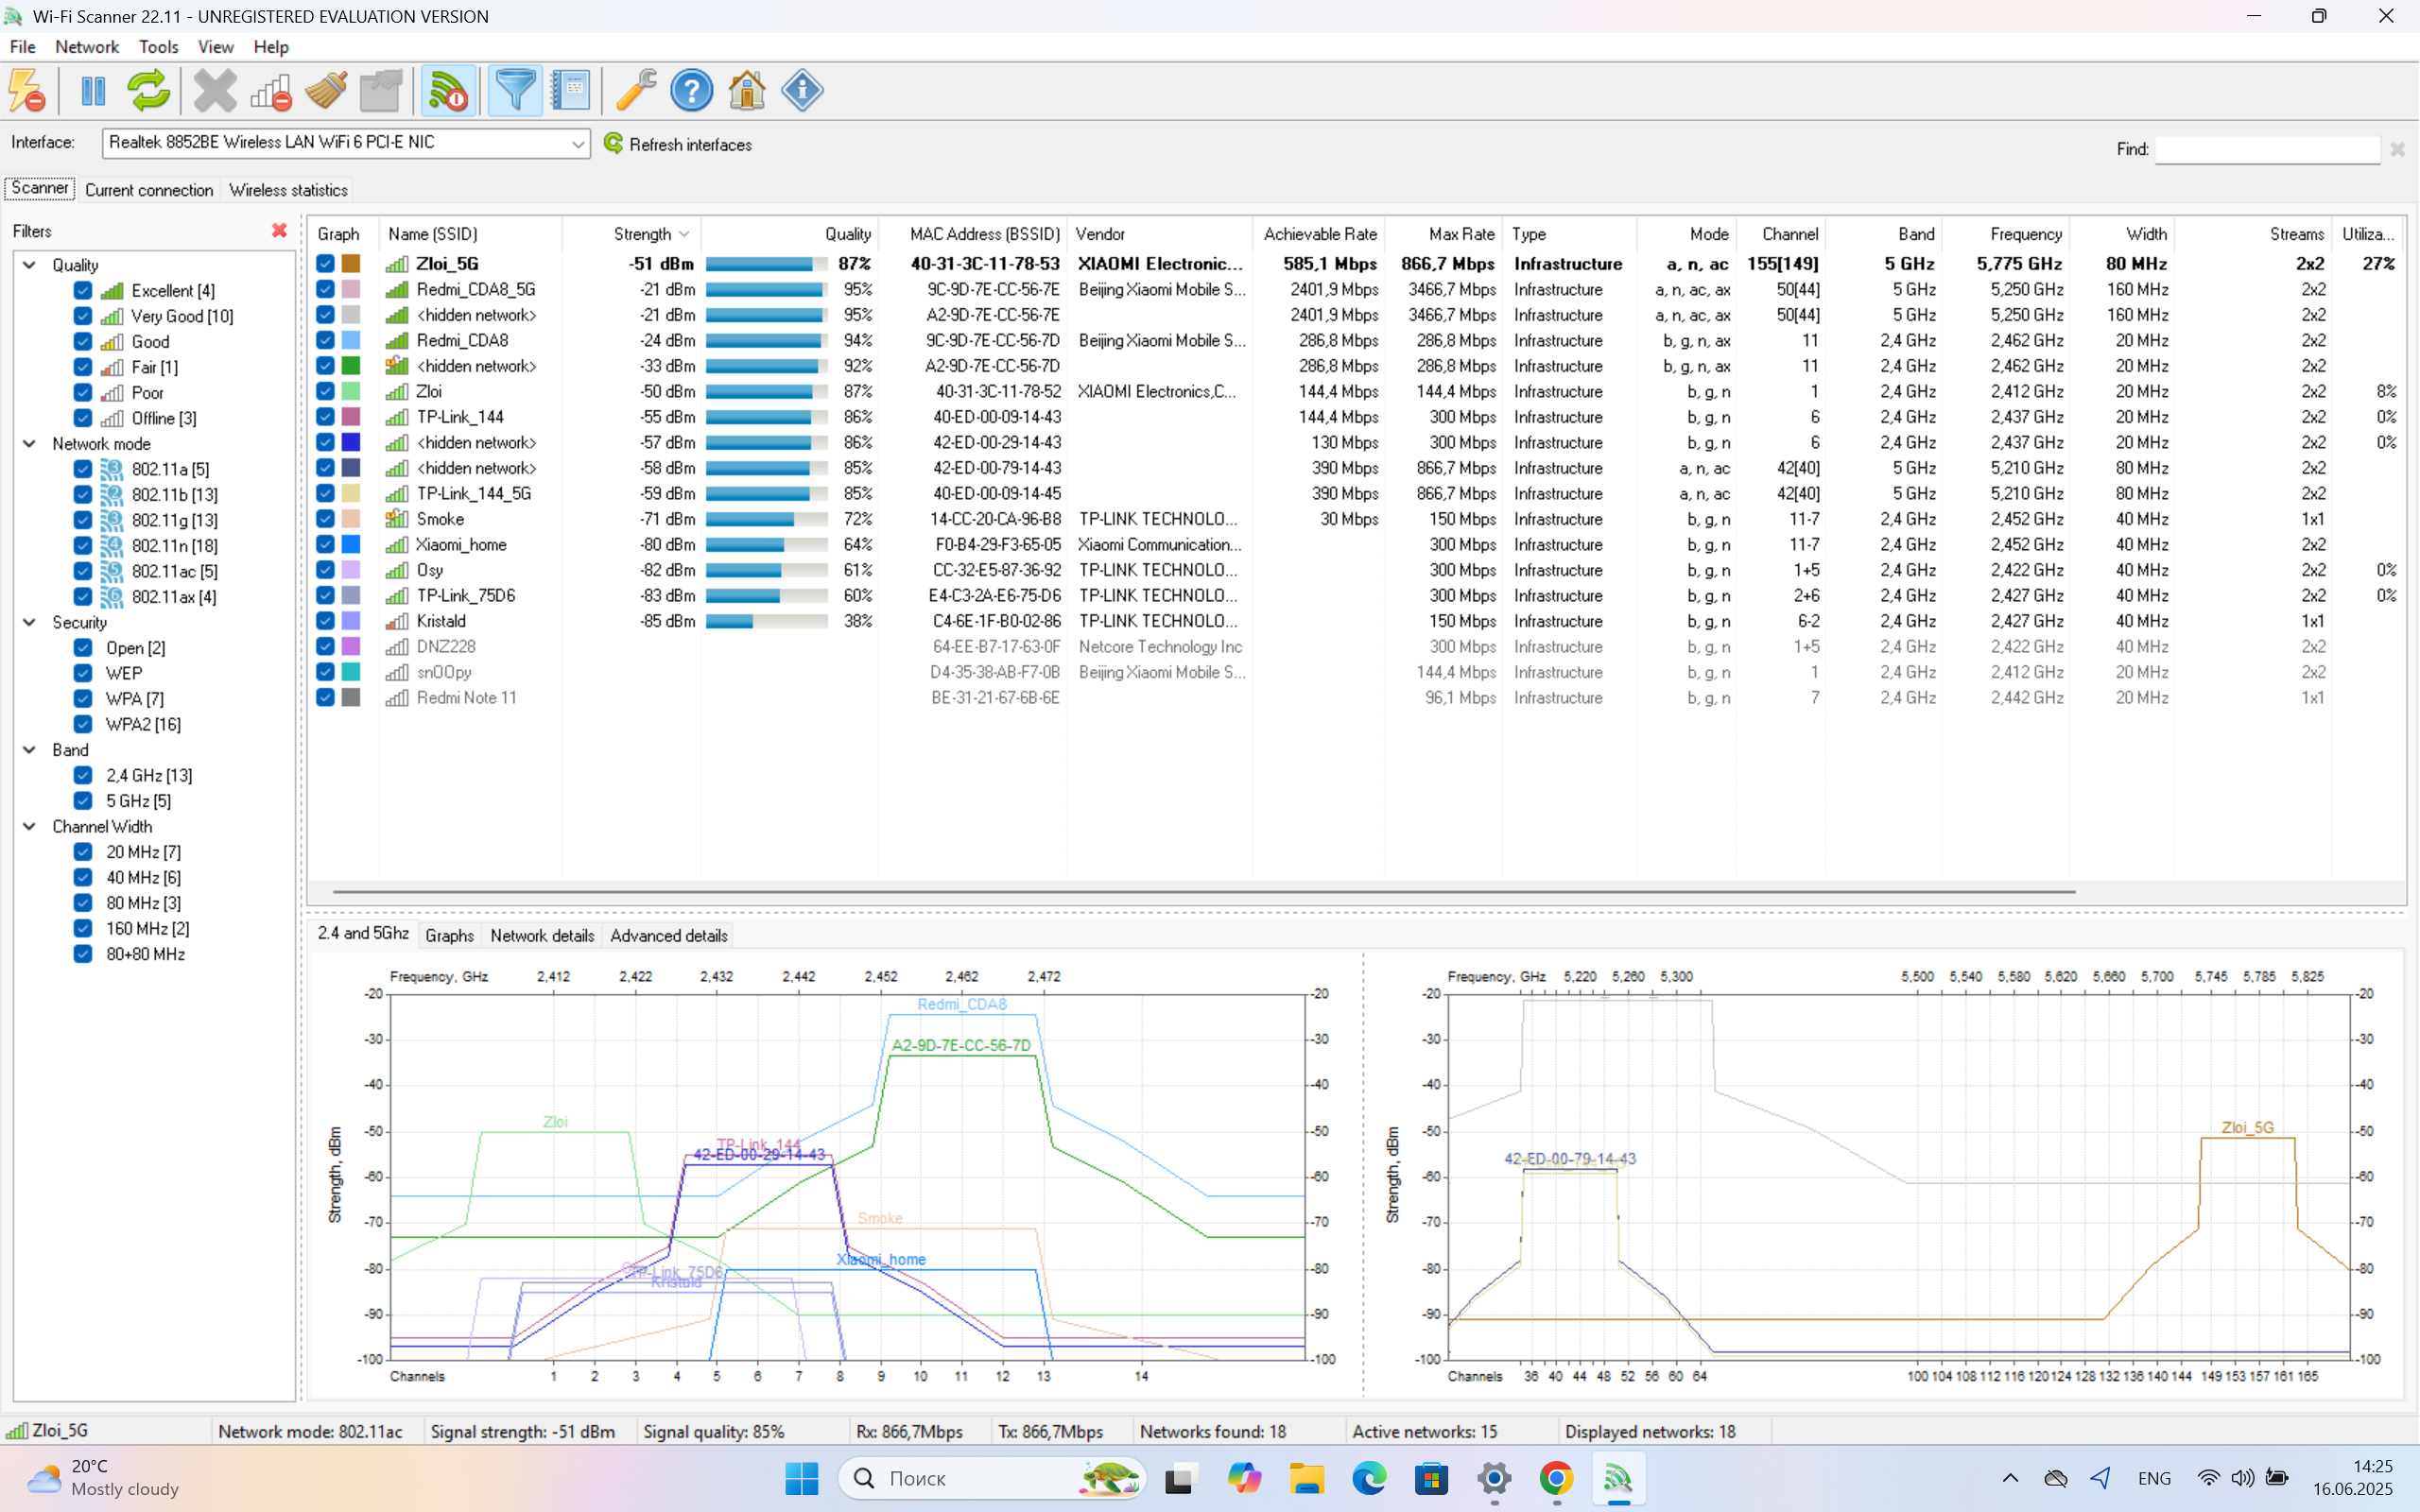Click the blue question mark help icon

click(x=691, y=91)
